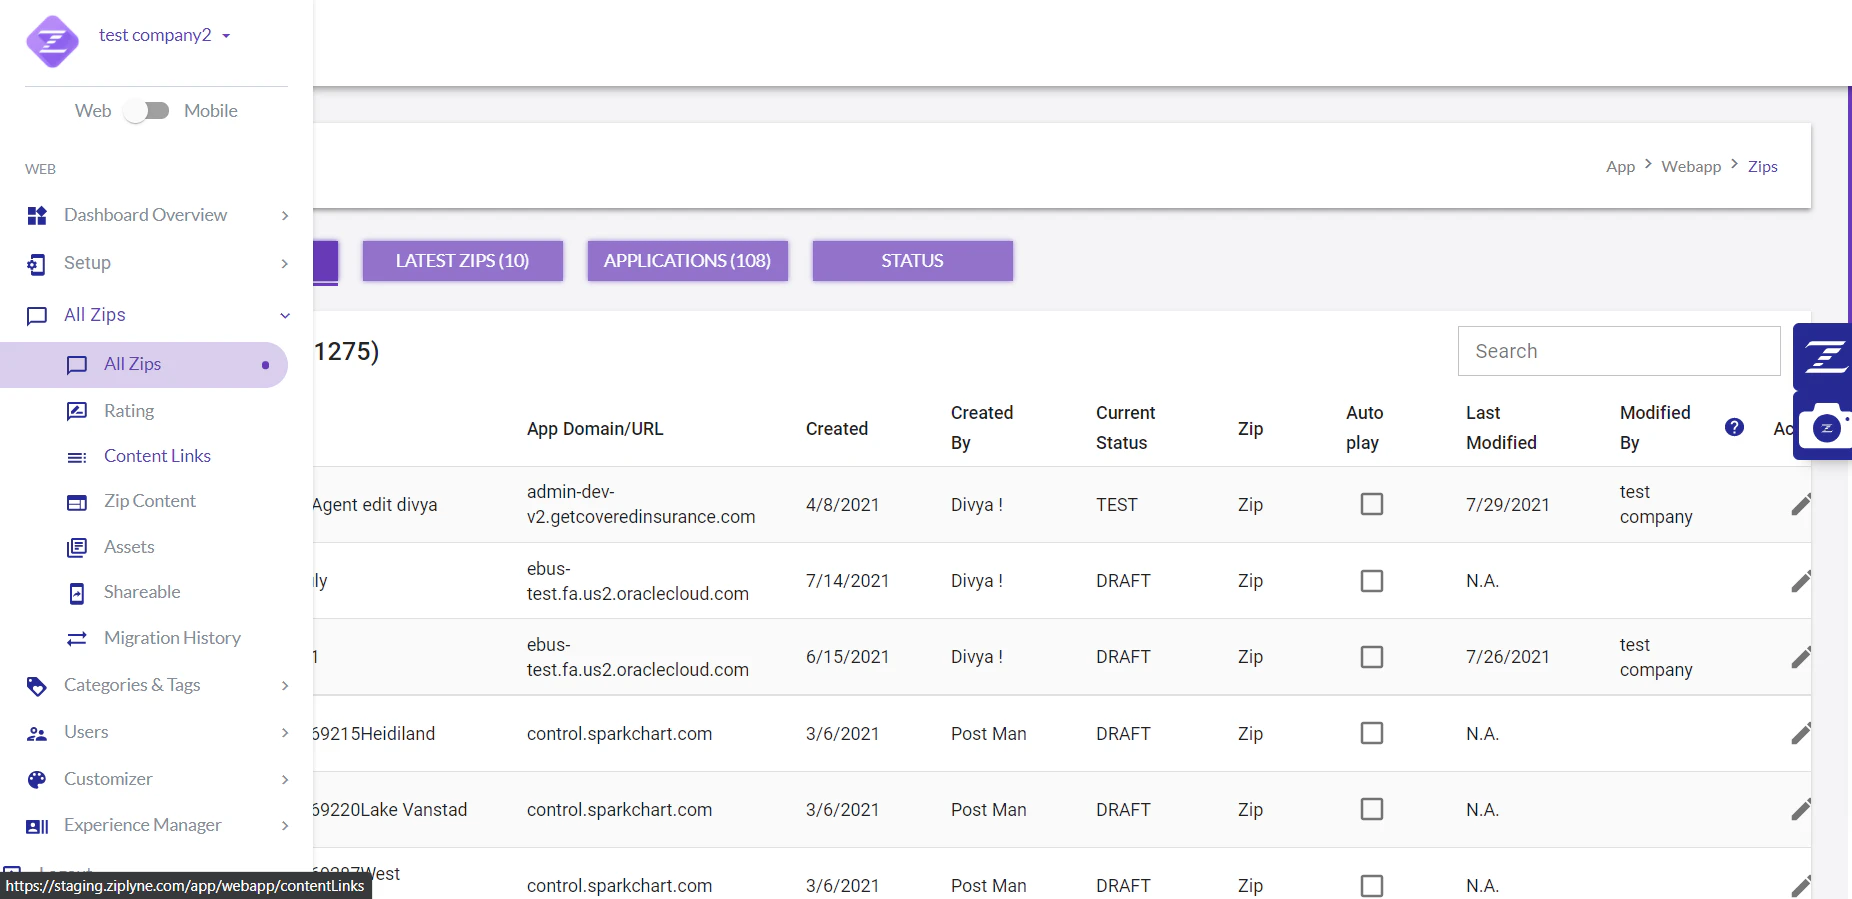Select the highlighted All Zips submenu item
Image resolution: width=1852 pixels, height=899 pixels.
coord(144,365)
